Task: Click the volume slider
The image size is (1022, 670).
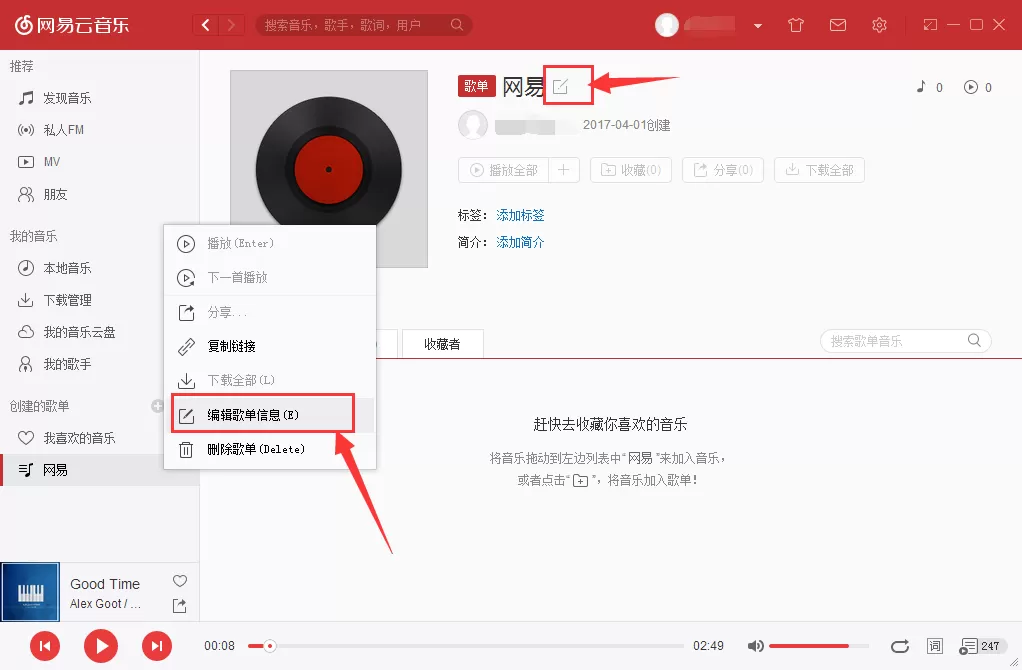Action: 819,646
